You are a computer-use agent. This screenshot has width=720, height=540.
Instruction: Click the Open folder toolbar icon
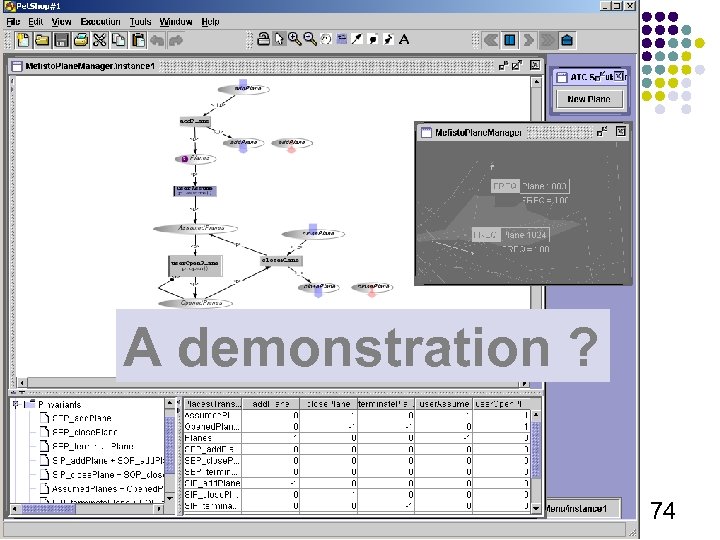42,40
